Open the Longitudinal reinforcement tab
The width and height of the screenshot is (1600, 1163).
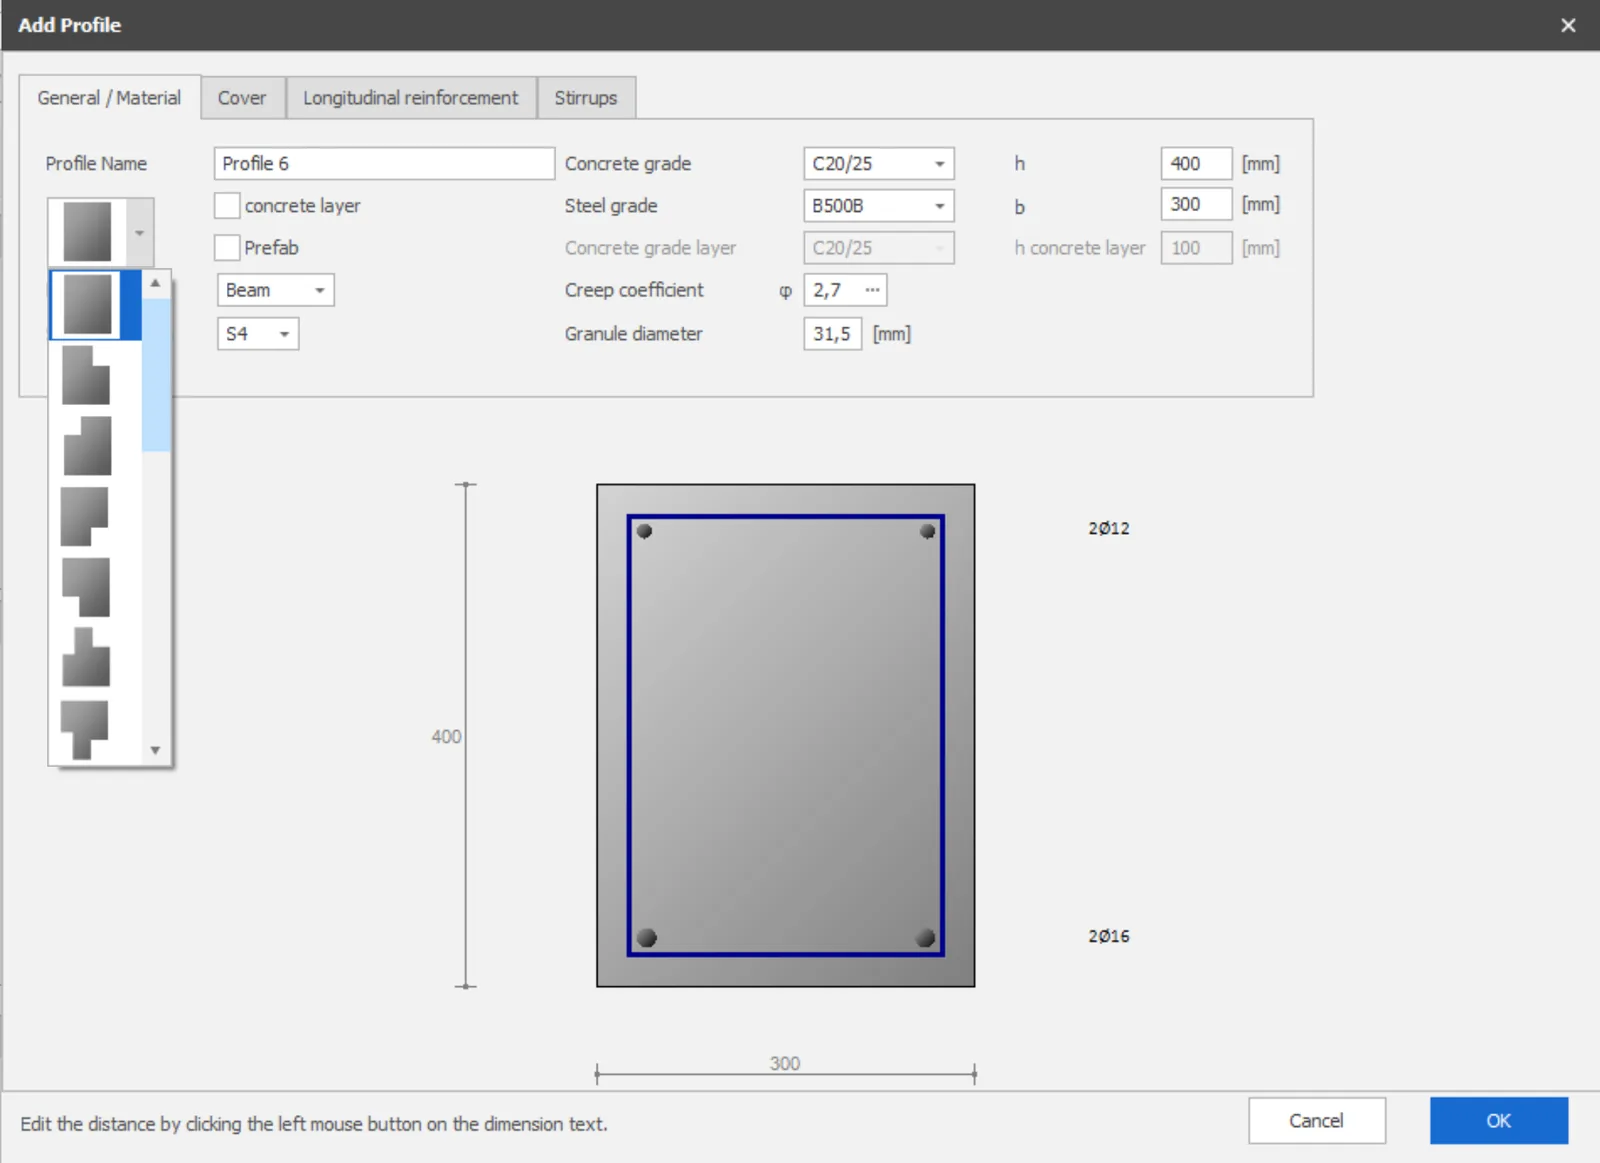411,98
